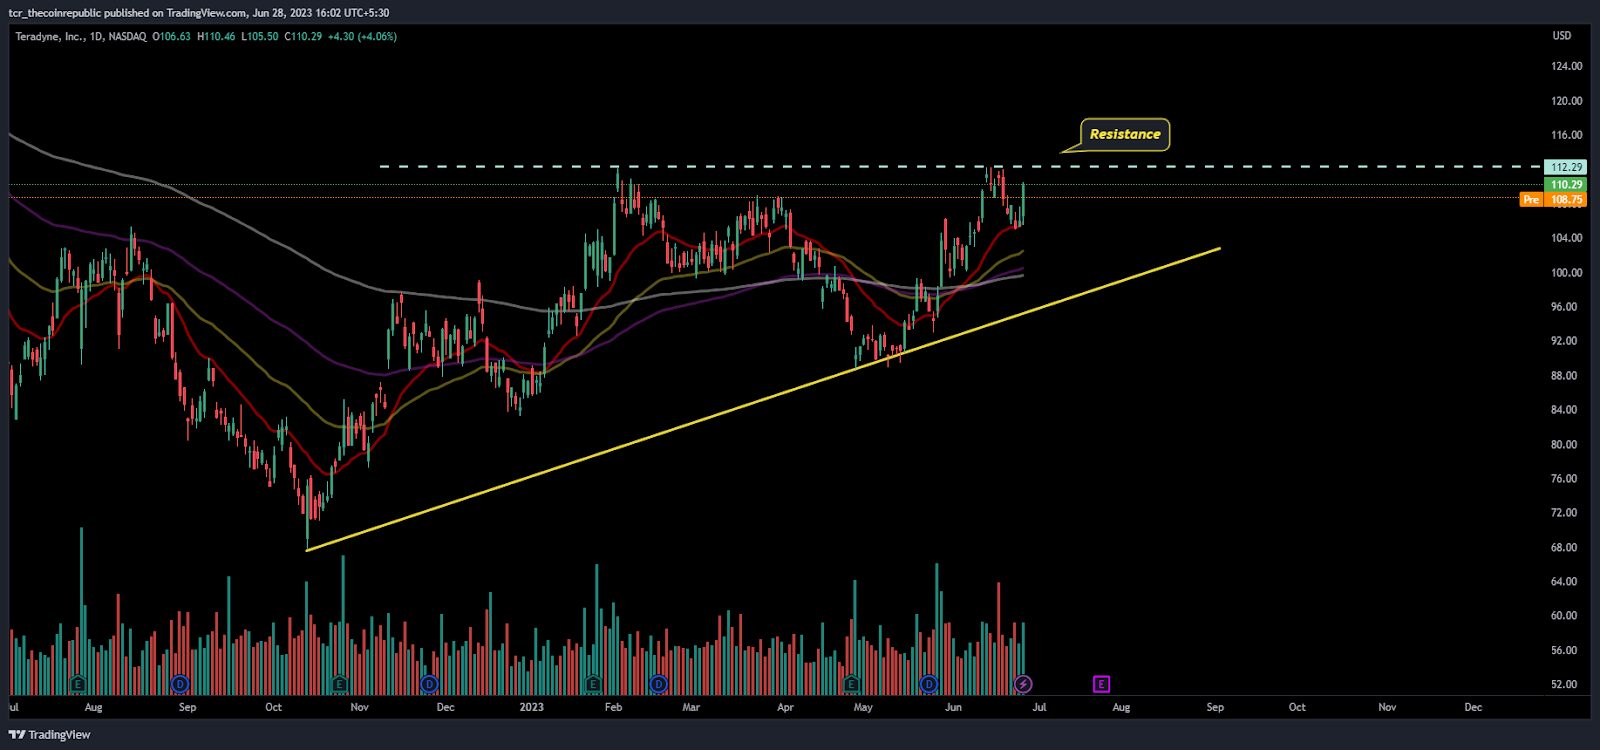Screen dimensions: 1600x750
Task: Click the Pre 108.75 pre-market label
Action: [1553, 199]
